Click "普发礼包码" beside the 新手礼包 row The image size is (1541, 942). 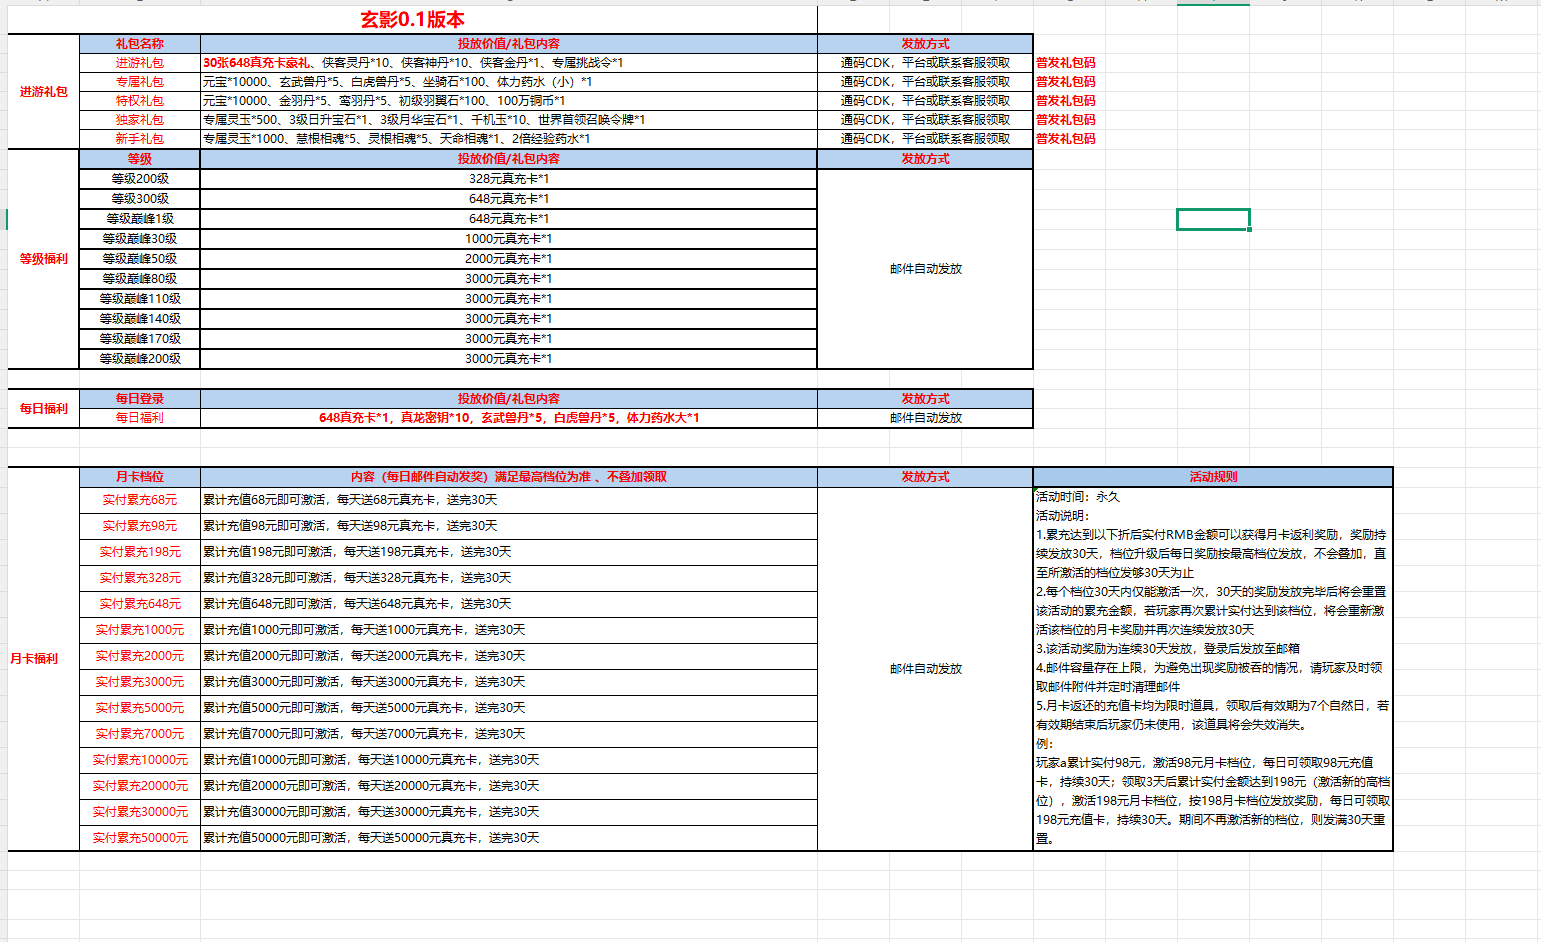(1065, 139)
